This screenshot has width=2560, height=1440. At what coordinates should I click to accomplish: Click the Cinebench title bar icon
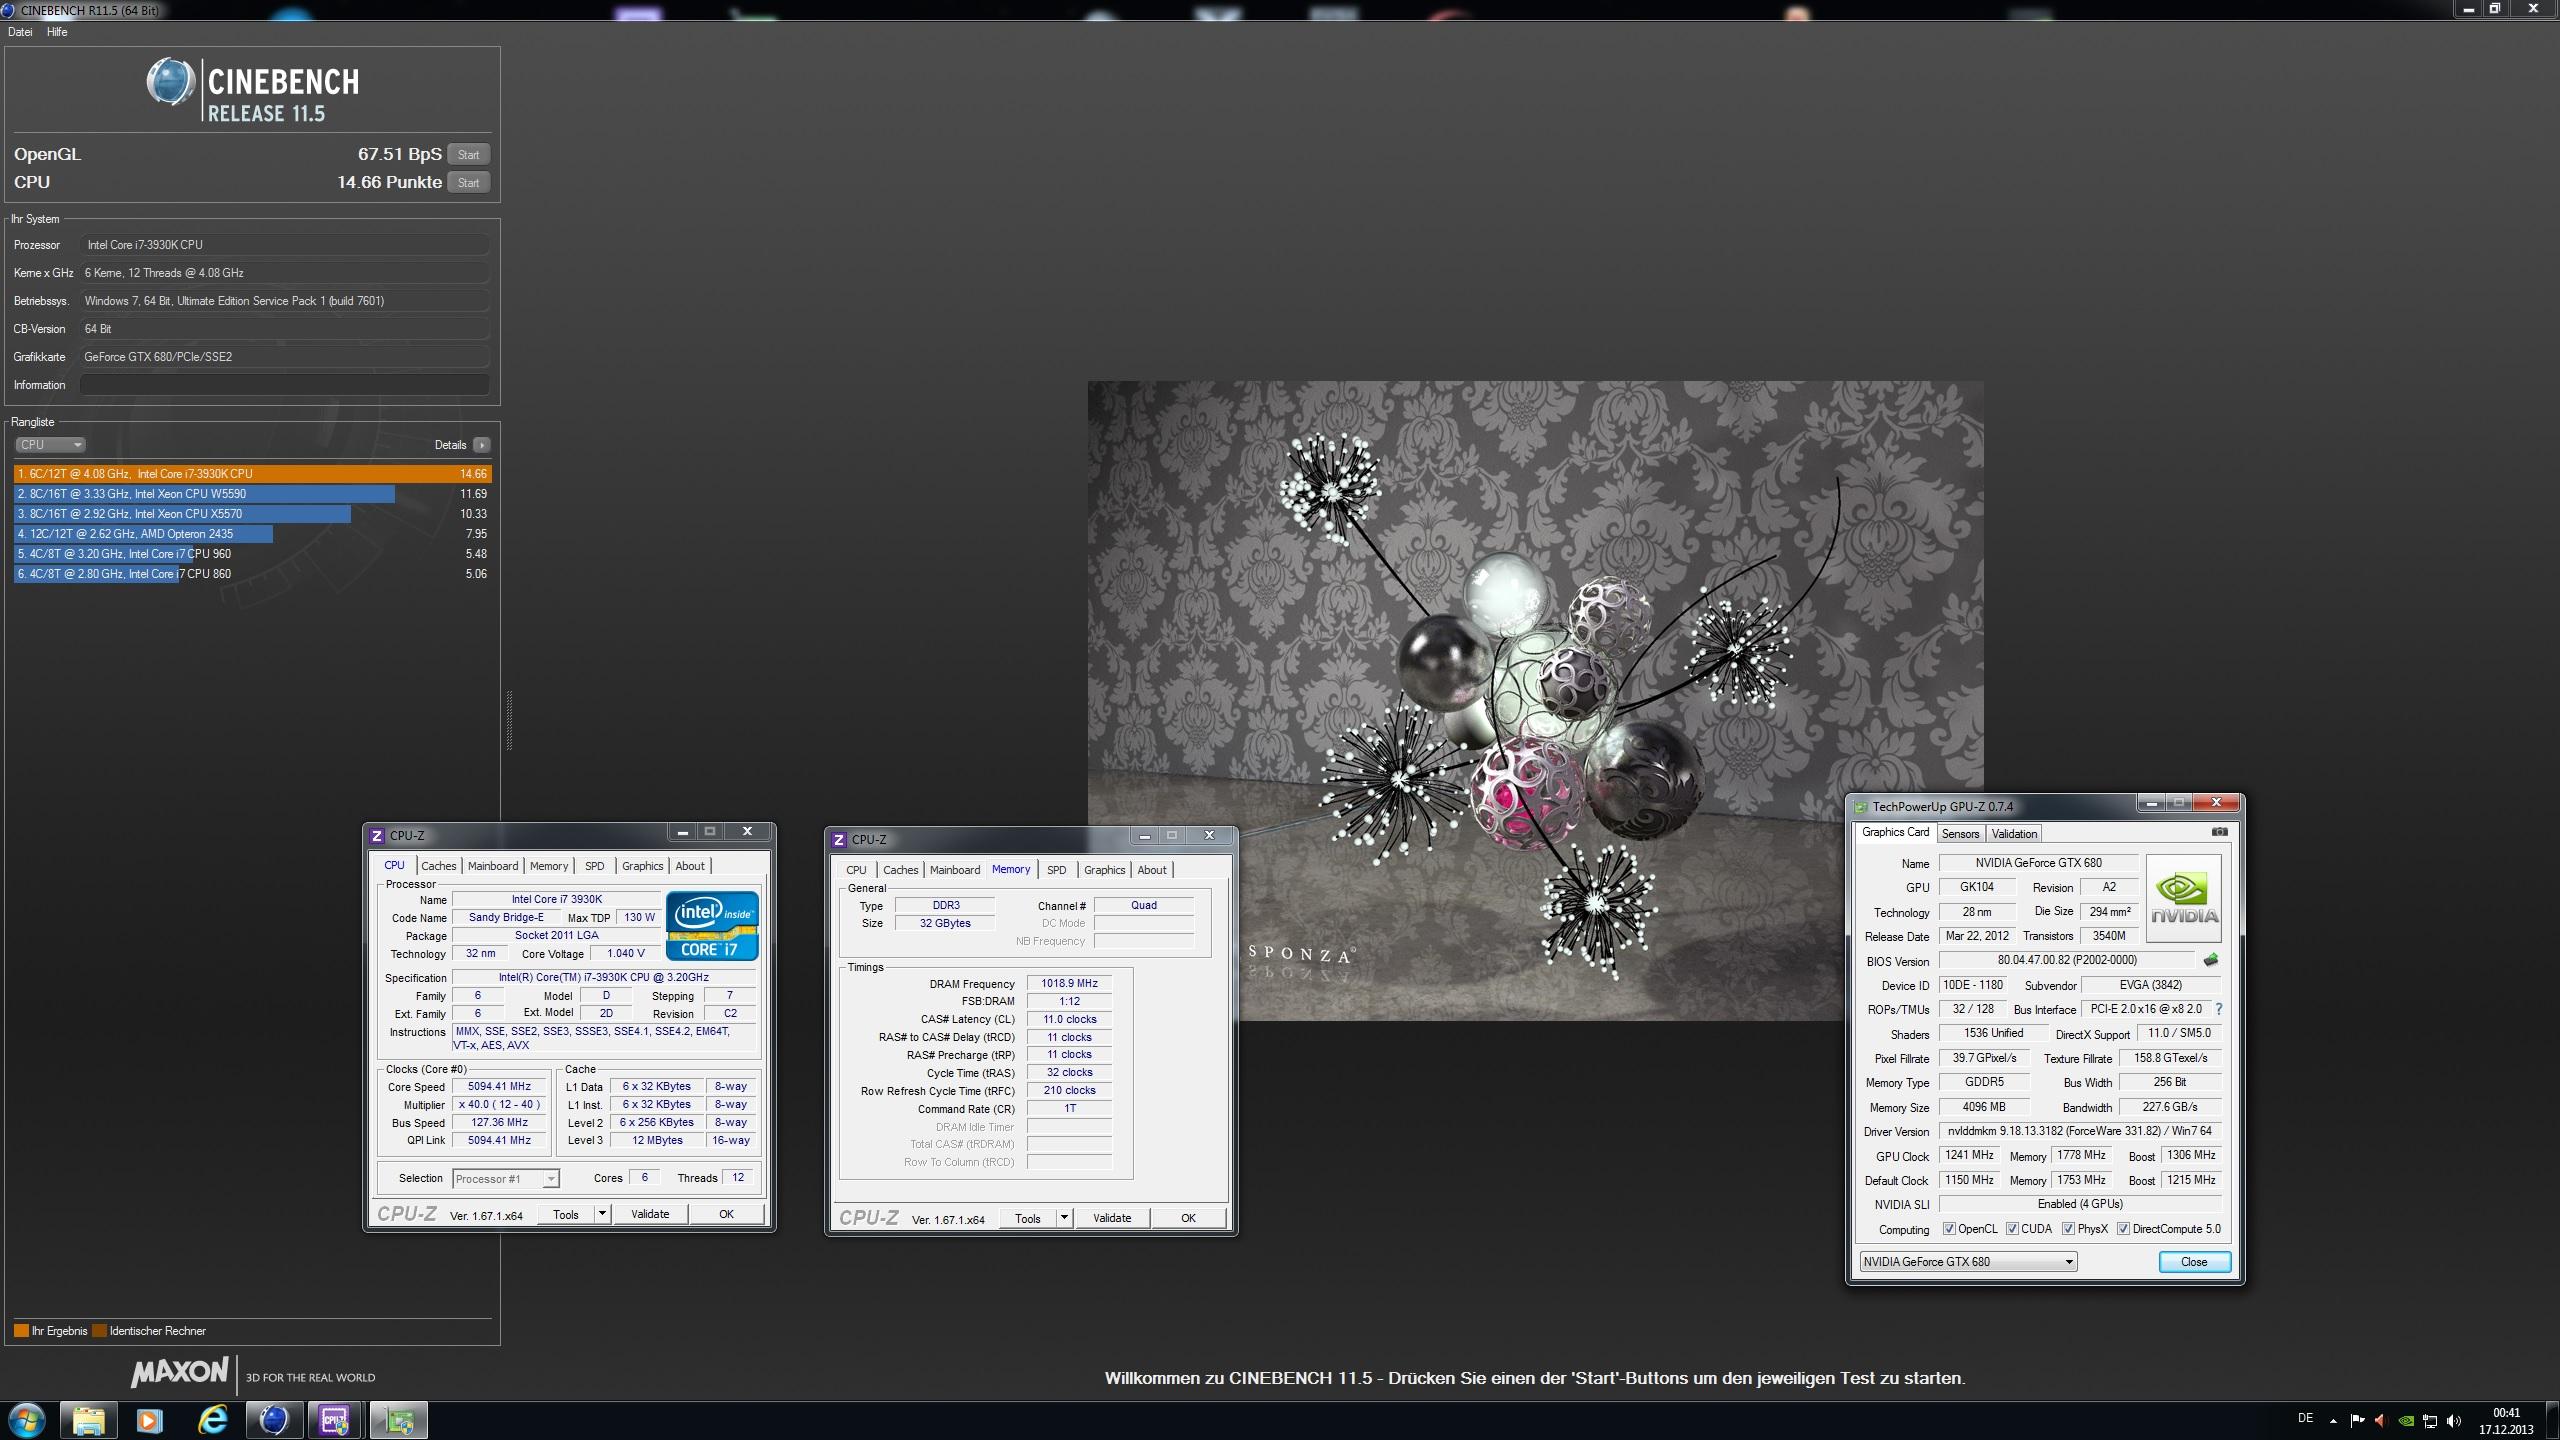click(x=8, y=10)
